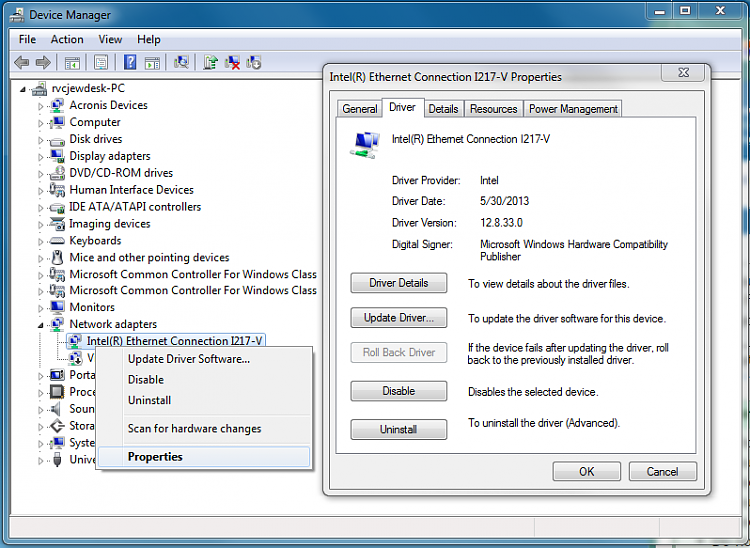The width and height of the screenshot is (750, 548).
Task: Expand the Disk drives node
Action: click(41, 140)
